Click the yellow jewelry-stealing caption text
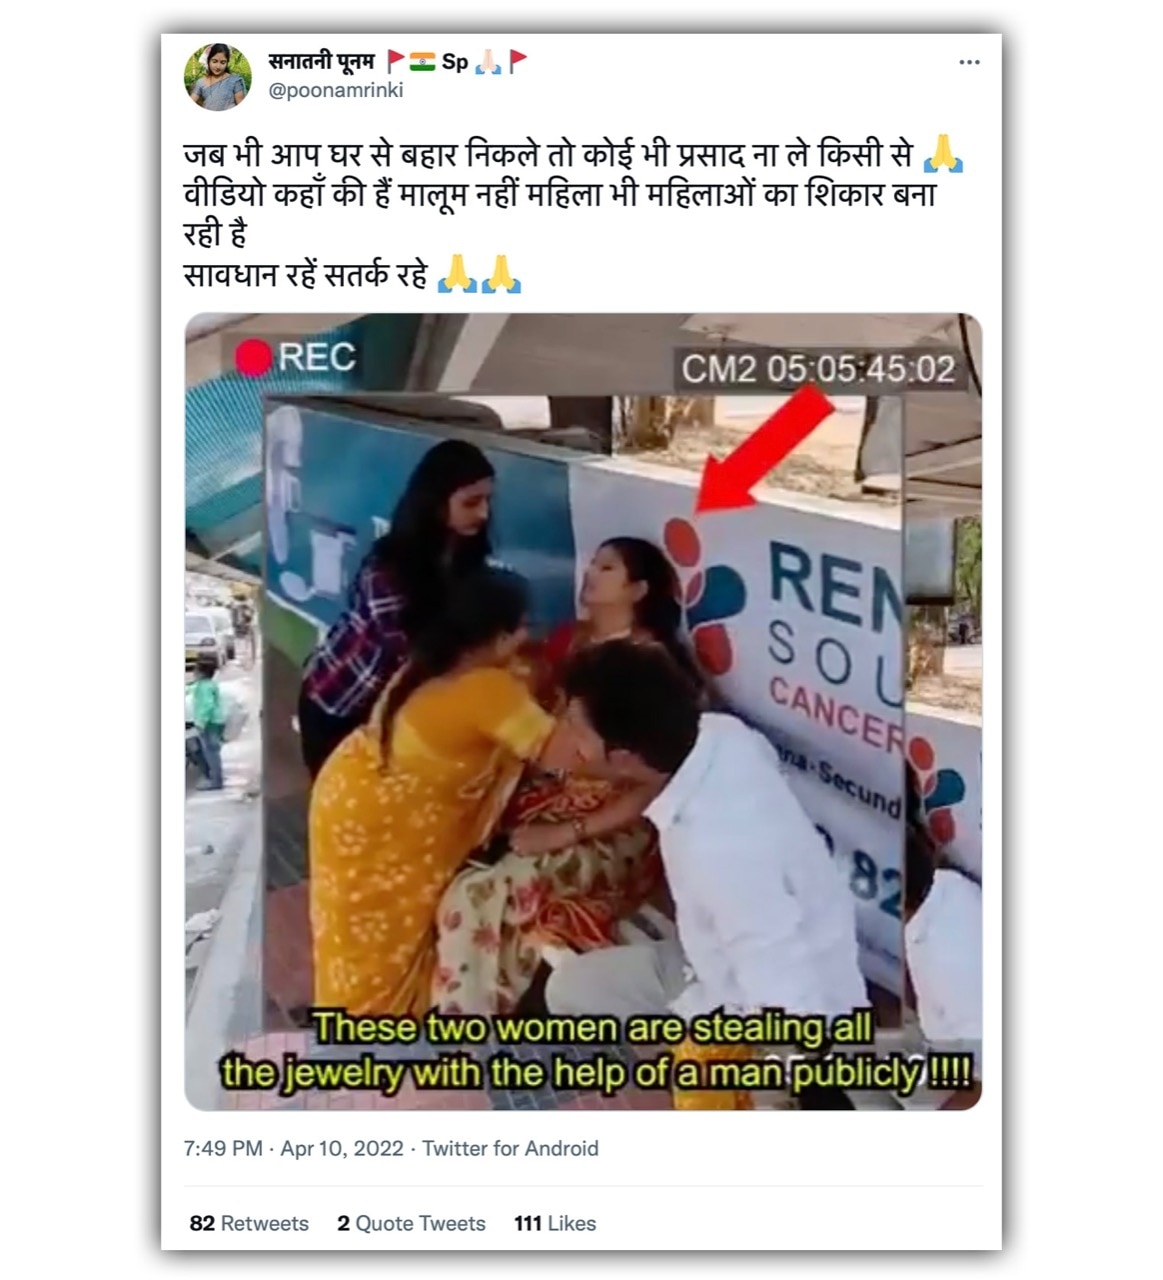The width and height of the screenshot is (1163, 1280). [x=594, y=1051]
